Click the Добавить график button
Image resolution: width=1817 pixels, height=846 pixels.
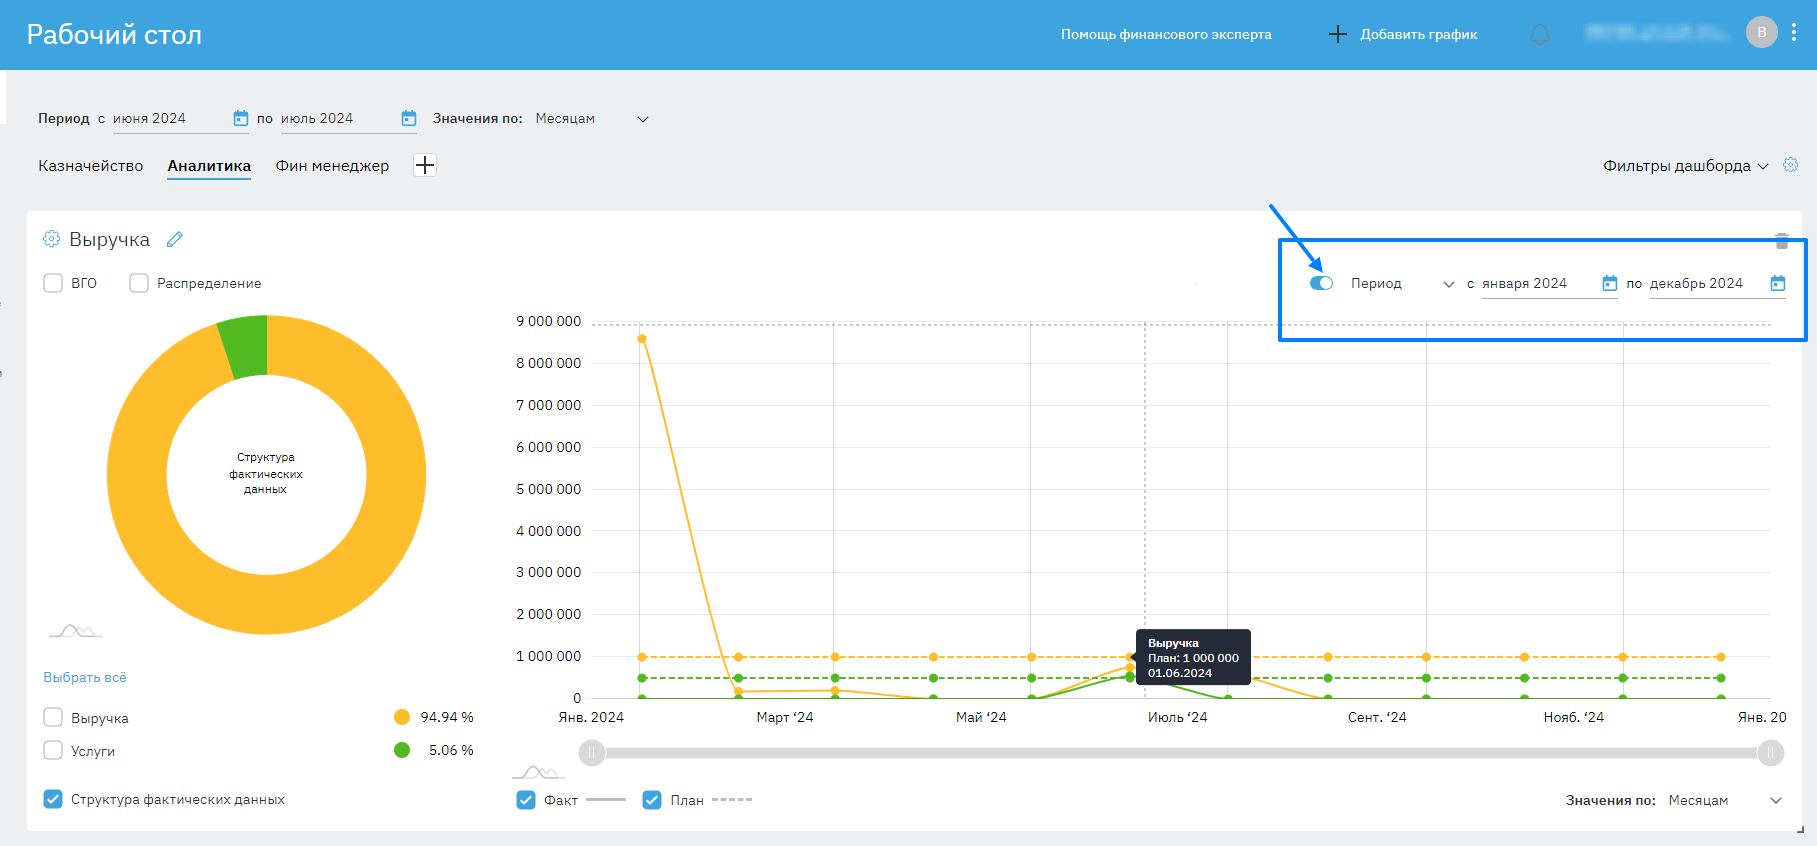point(1403,35)
